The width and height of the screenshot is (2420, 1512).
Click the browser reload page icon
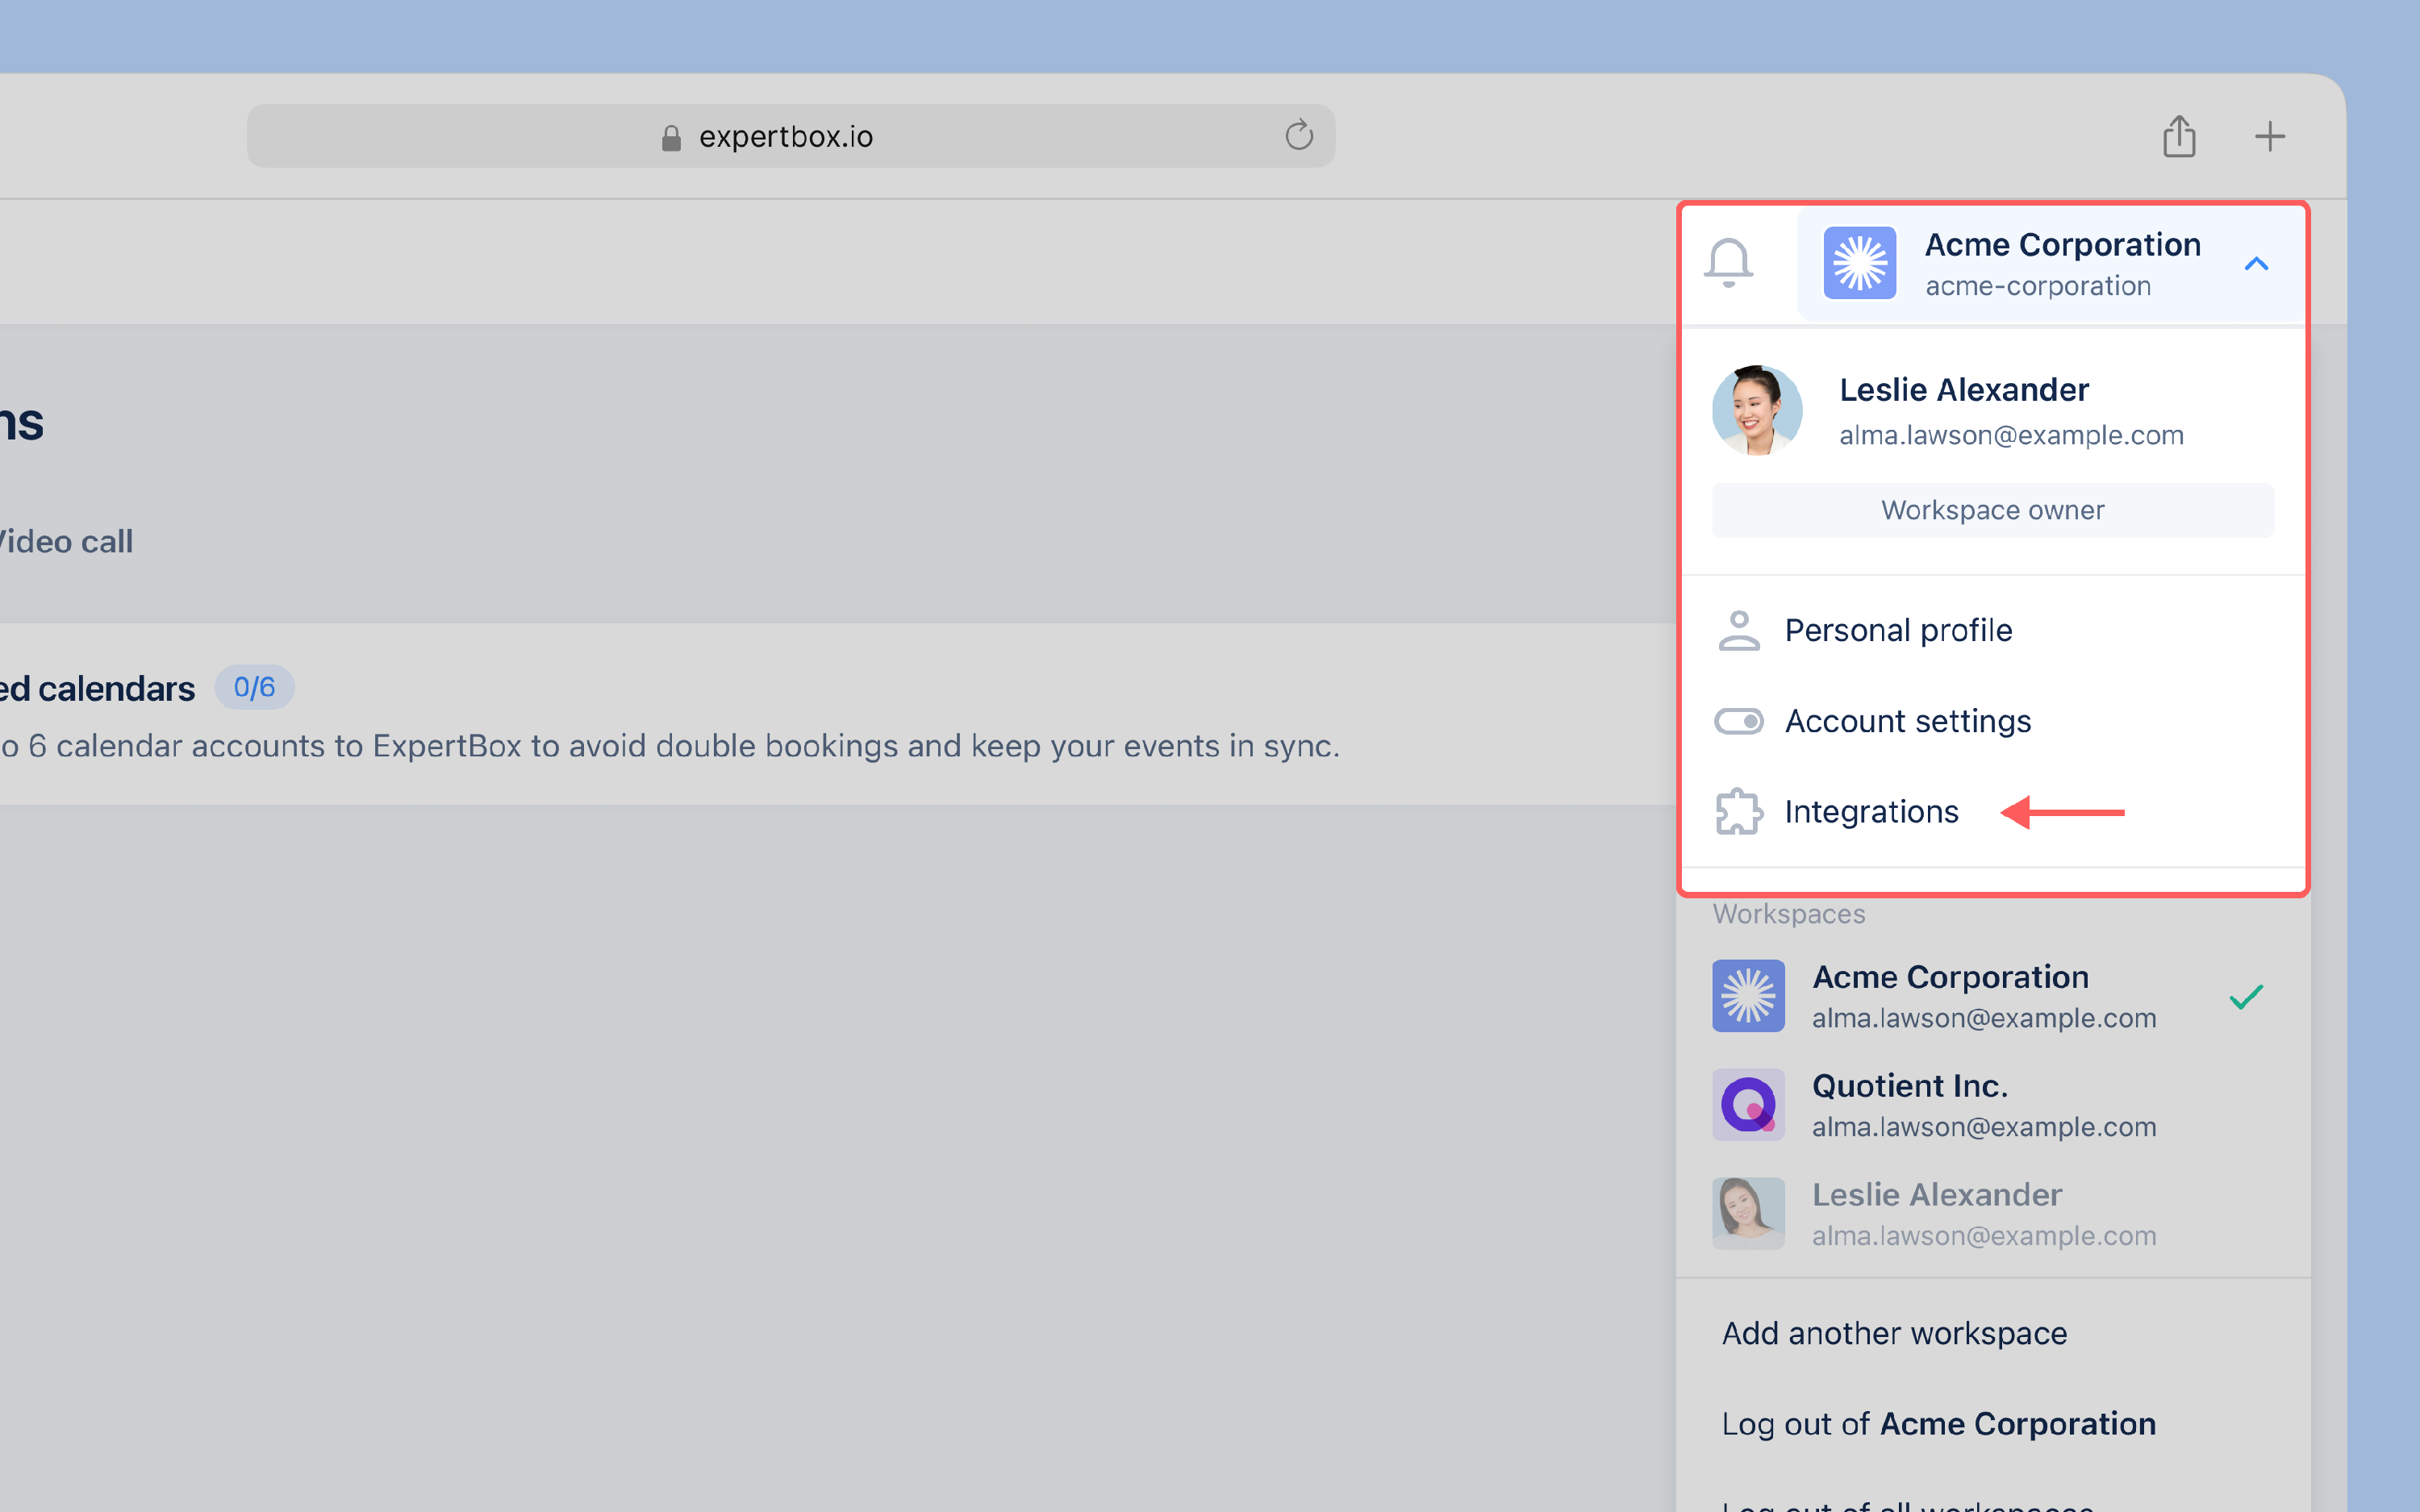pyautogui.click(x=1298, y=135)
